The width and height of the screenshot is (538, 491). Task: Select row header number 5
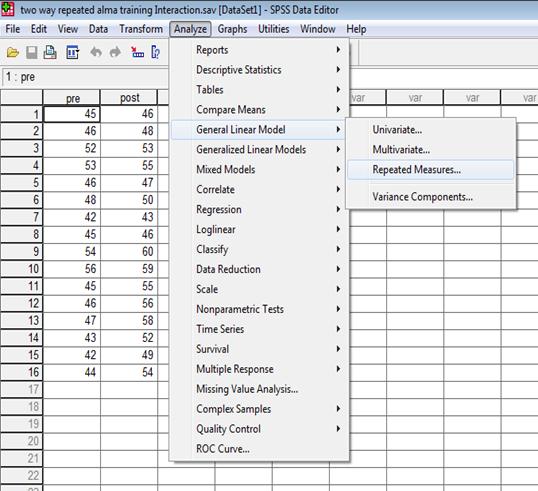(x=21, y=183)
